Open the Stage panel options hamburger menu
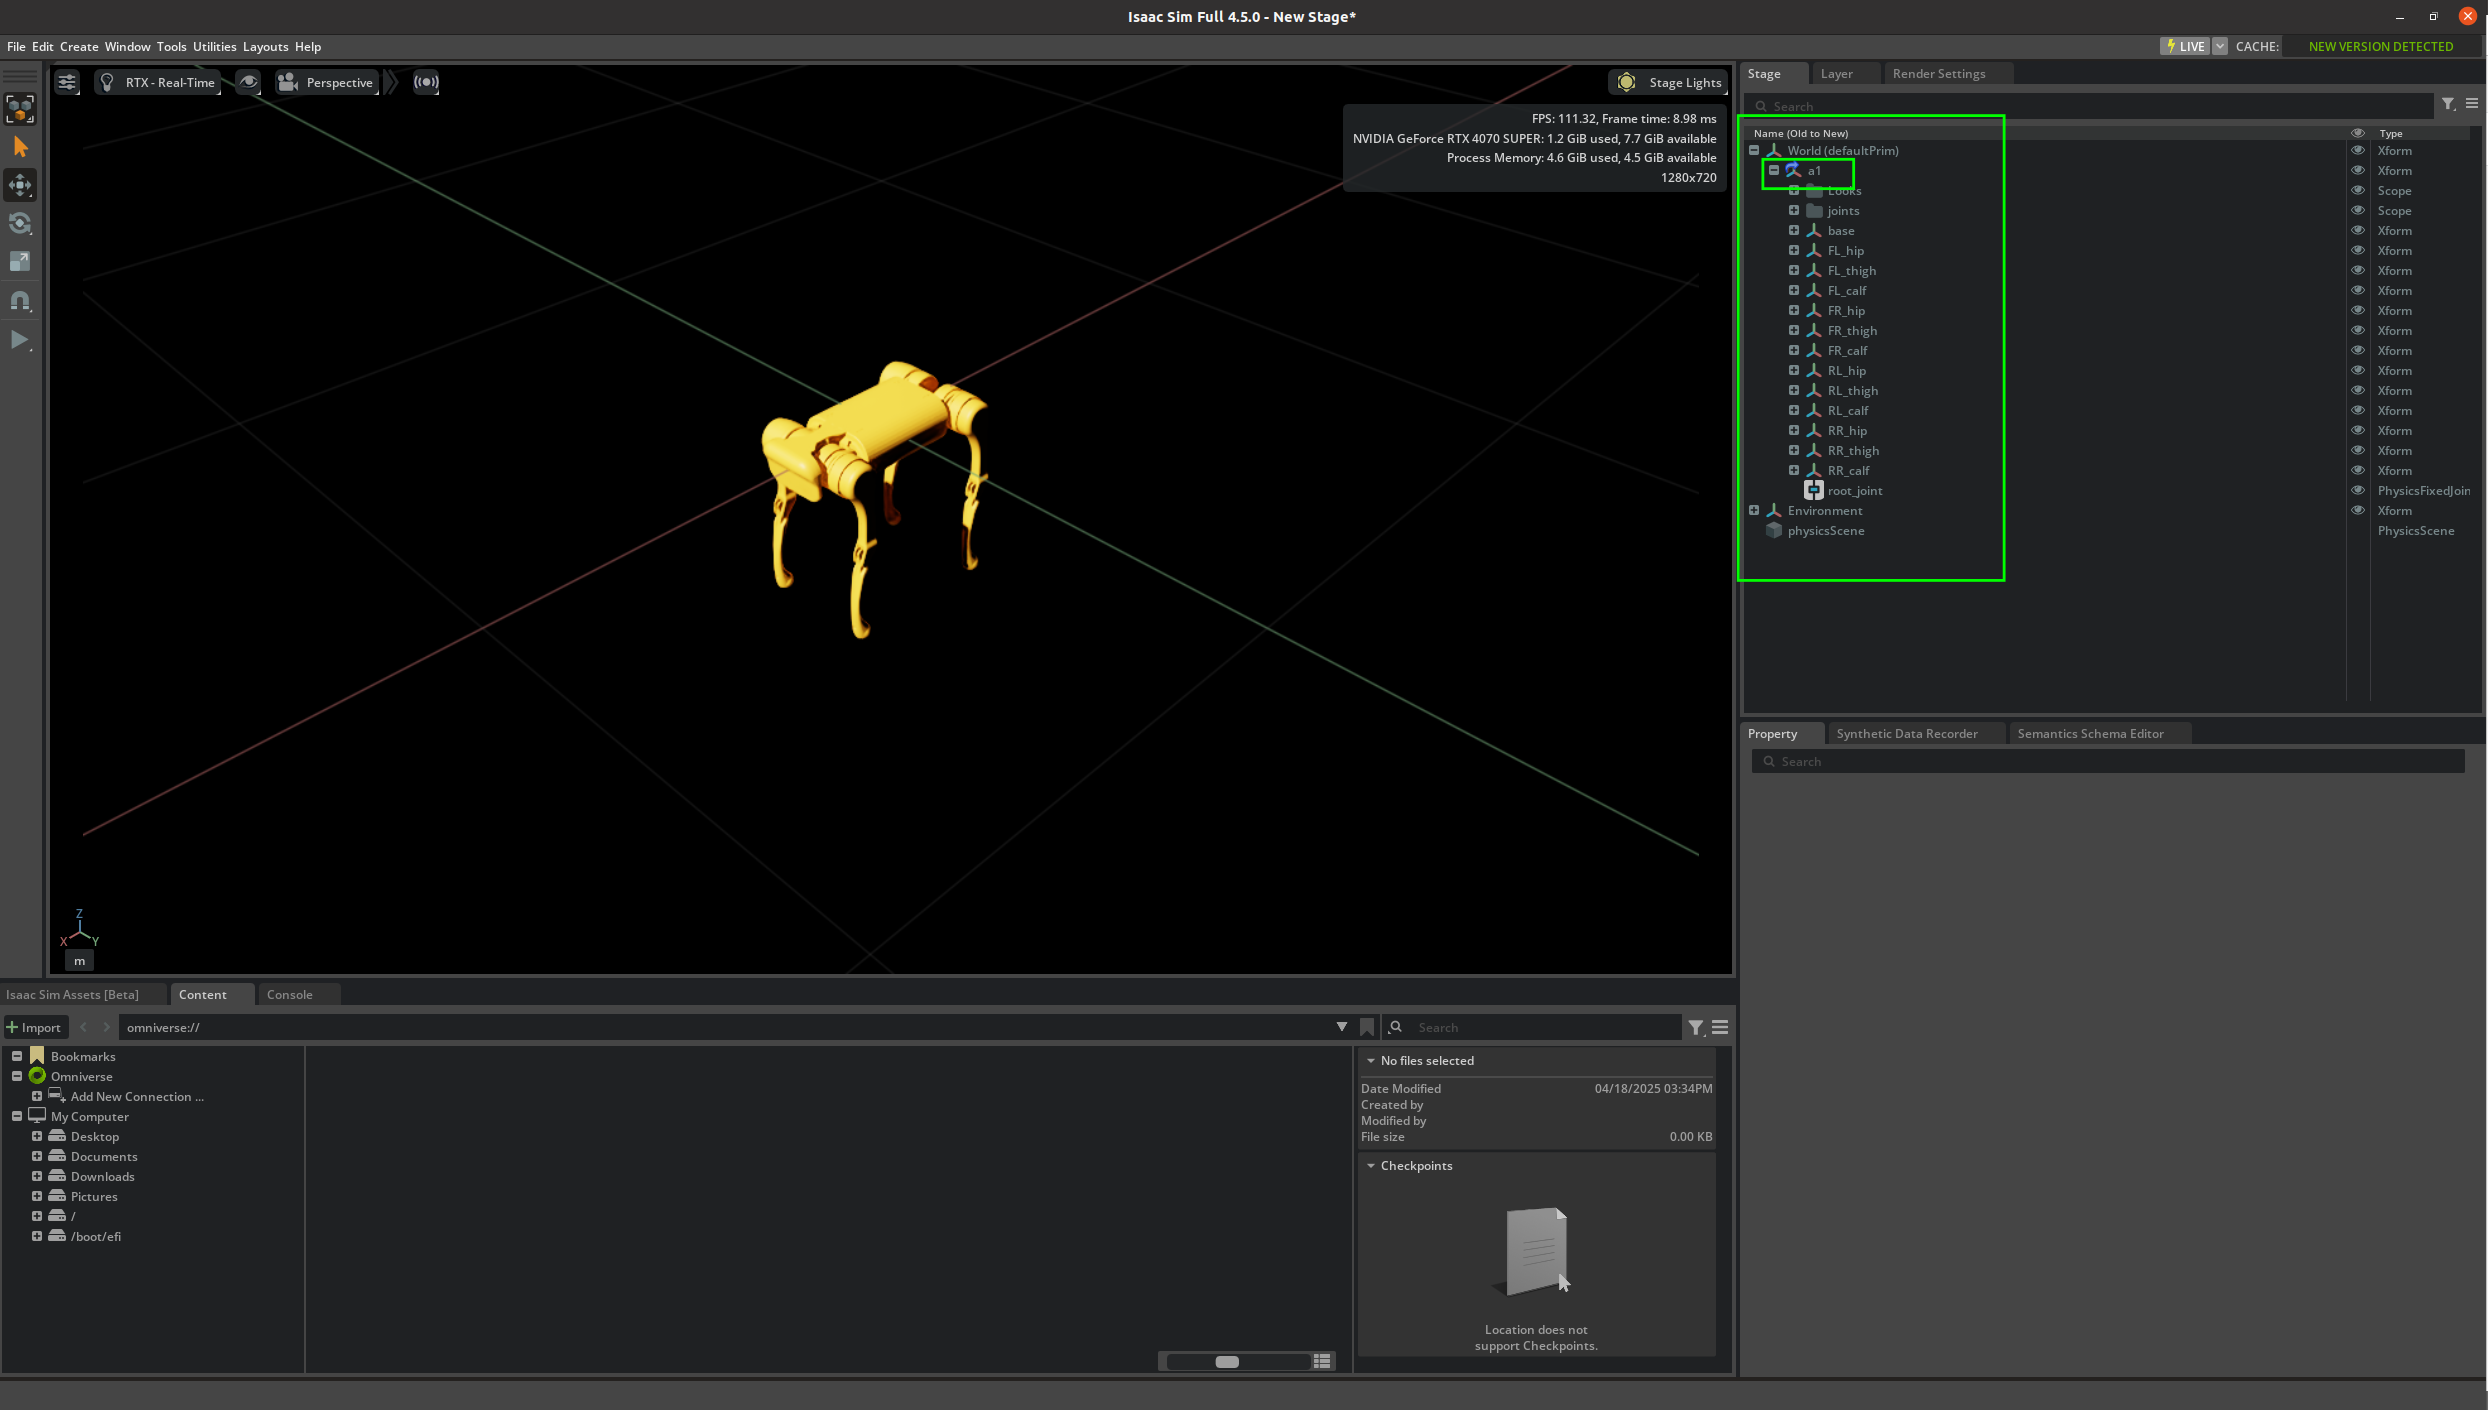This screenshot has width=2488, height=1410. pos(2472,104)
